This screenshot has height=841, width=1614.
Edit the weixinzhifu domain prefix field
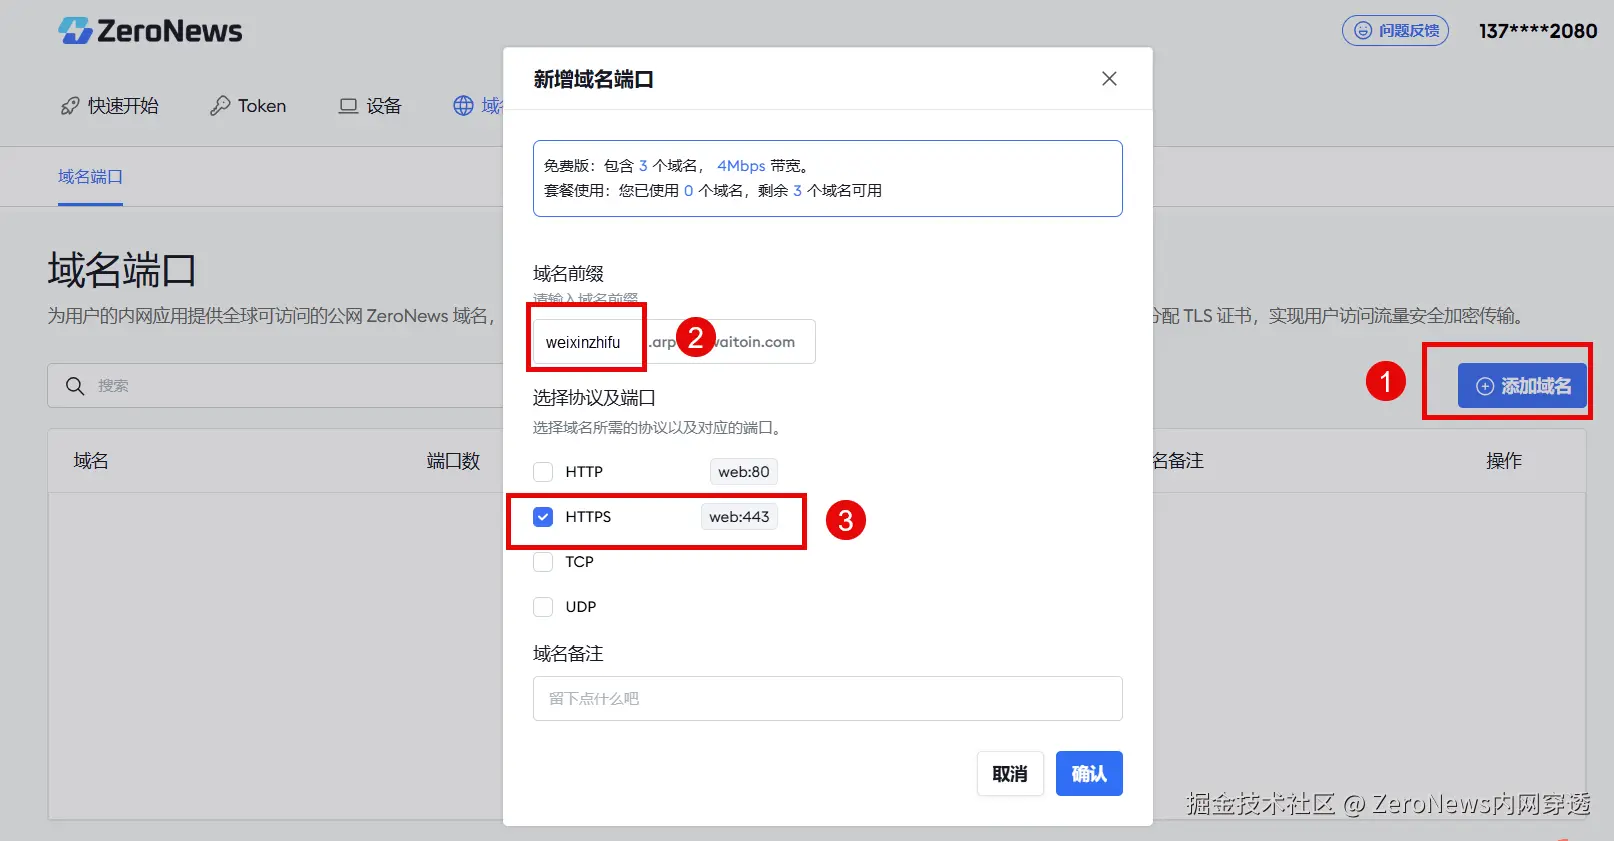tap(588, 342)
